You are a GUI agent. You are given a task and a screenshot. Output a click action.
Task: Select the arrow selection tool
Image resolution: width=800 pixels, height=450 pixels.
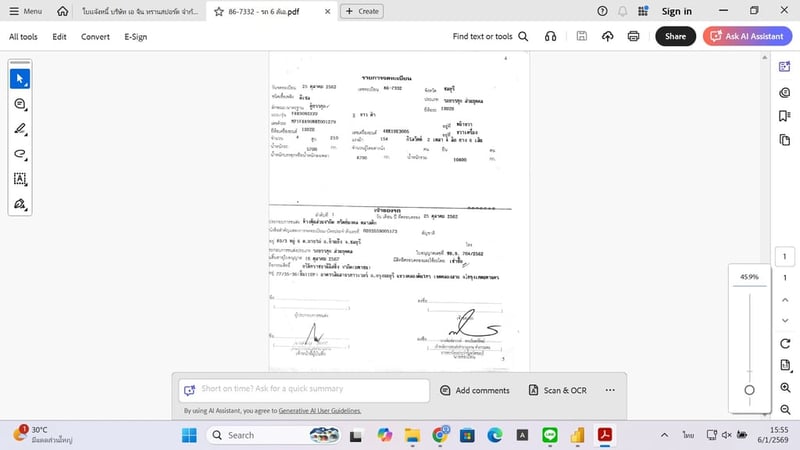(x=20, y=78)
